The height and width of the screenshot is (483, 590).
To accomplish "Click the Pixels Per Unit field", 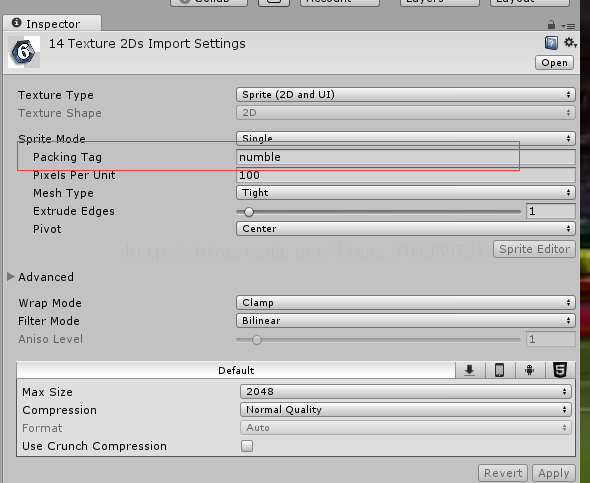I will tap(406, 175).
